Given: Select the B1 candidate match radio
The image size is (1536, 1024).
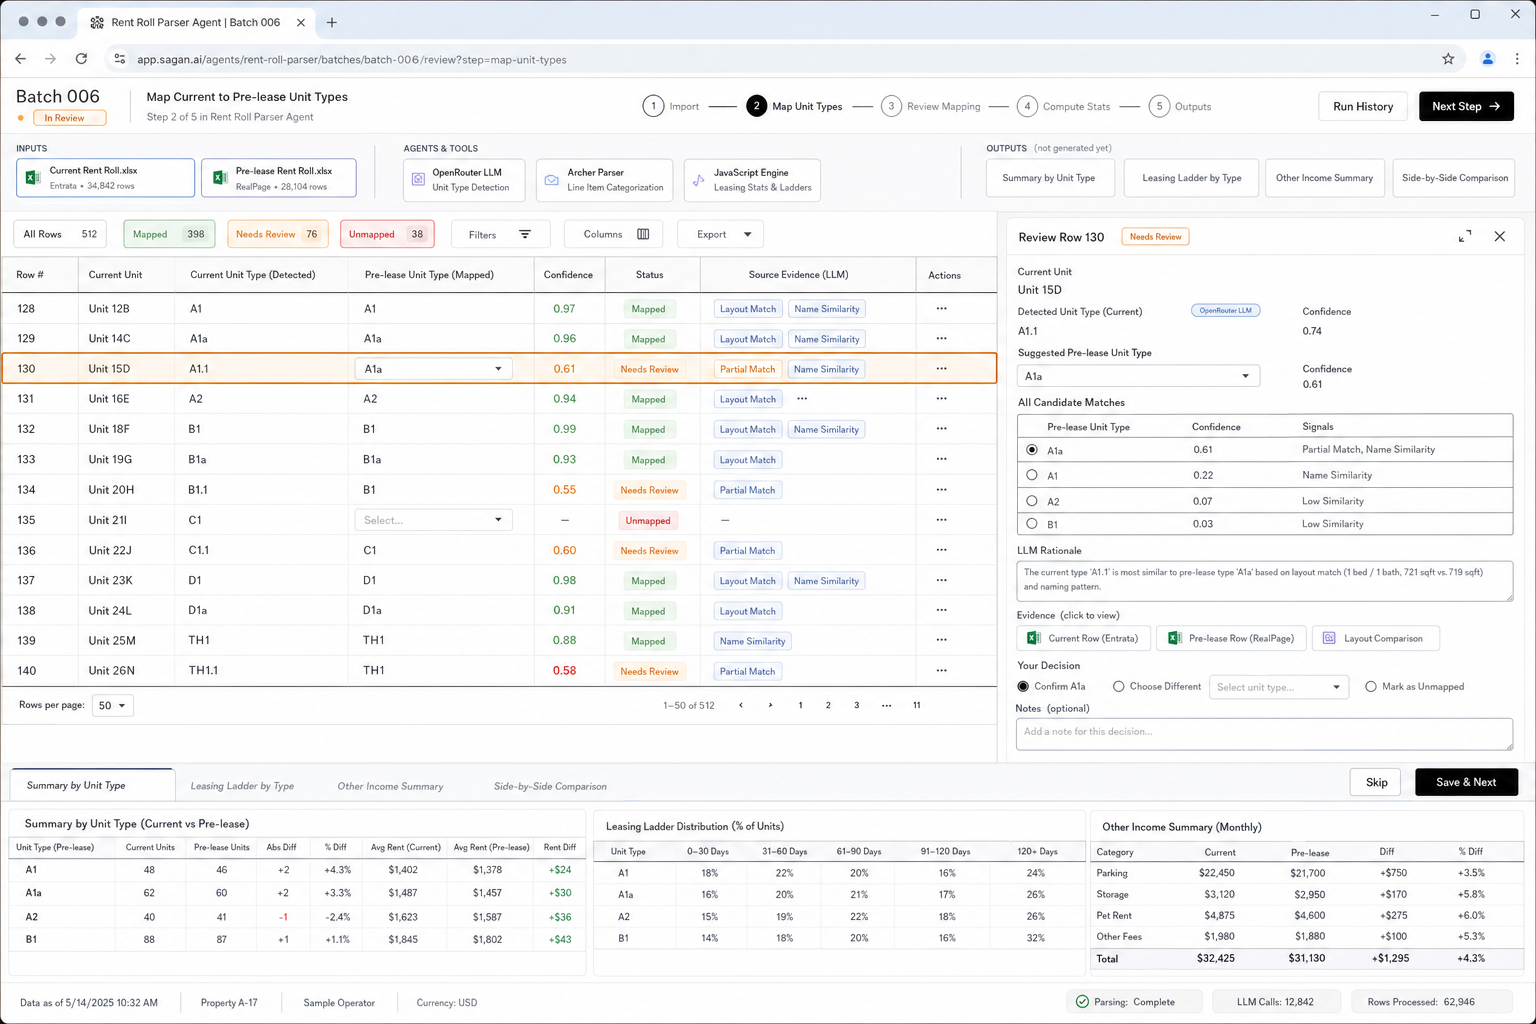Looking at the screenshot, I should pos(1032,523).
